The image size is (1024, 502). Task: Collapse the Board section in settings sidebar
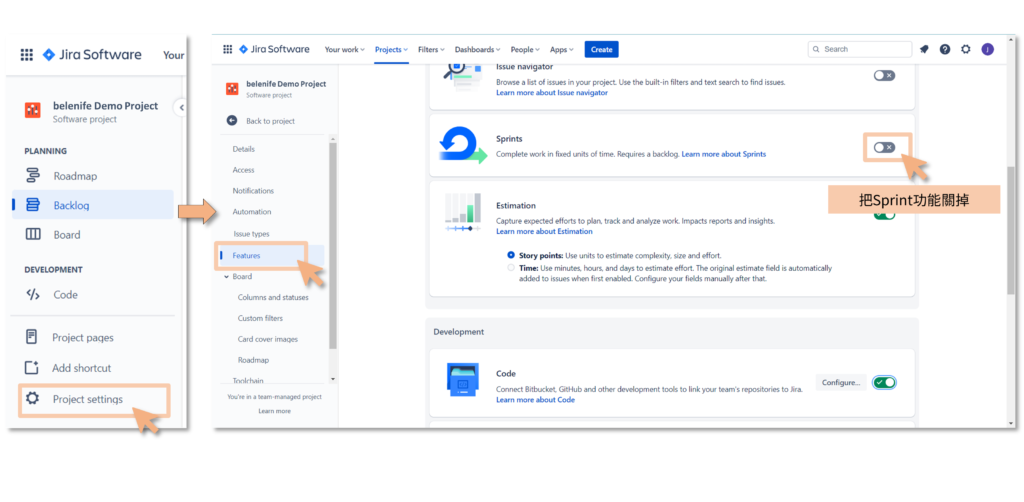[x=226, y=277]
